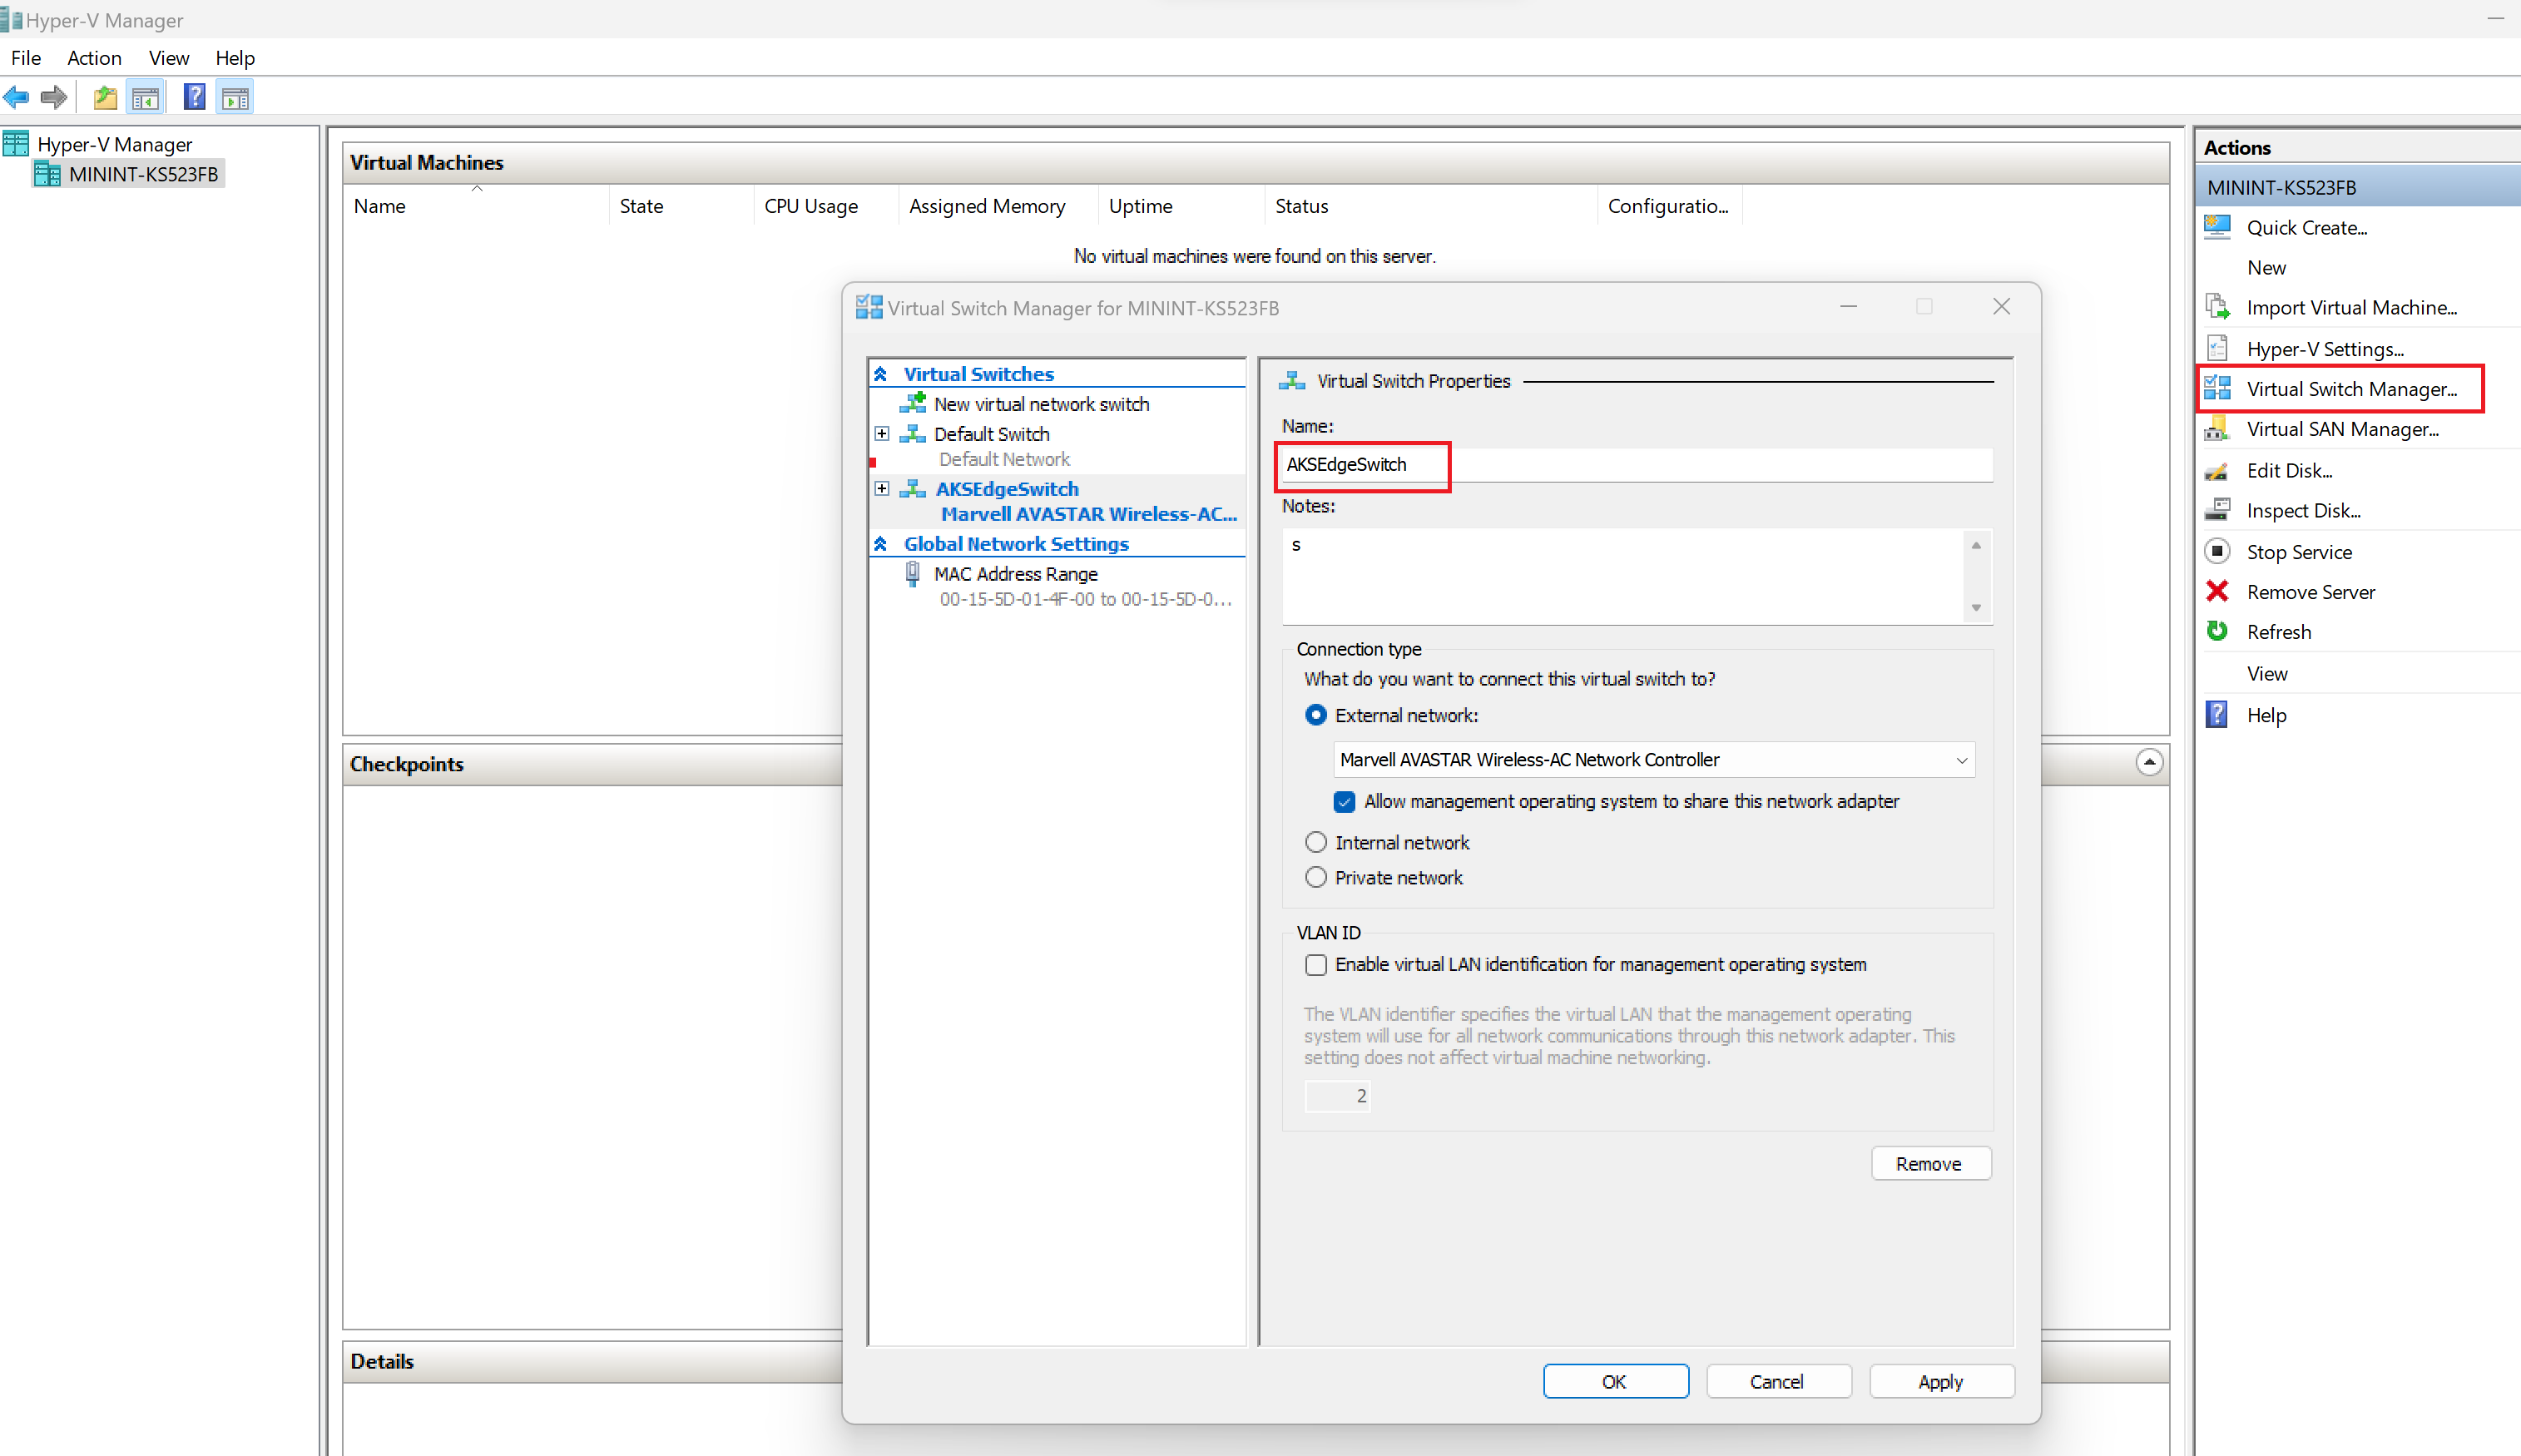Click the AKSEdgeSwitch network icon
This screenshot has height=1456, width=2521.
click(x=912, y=489)
